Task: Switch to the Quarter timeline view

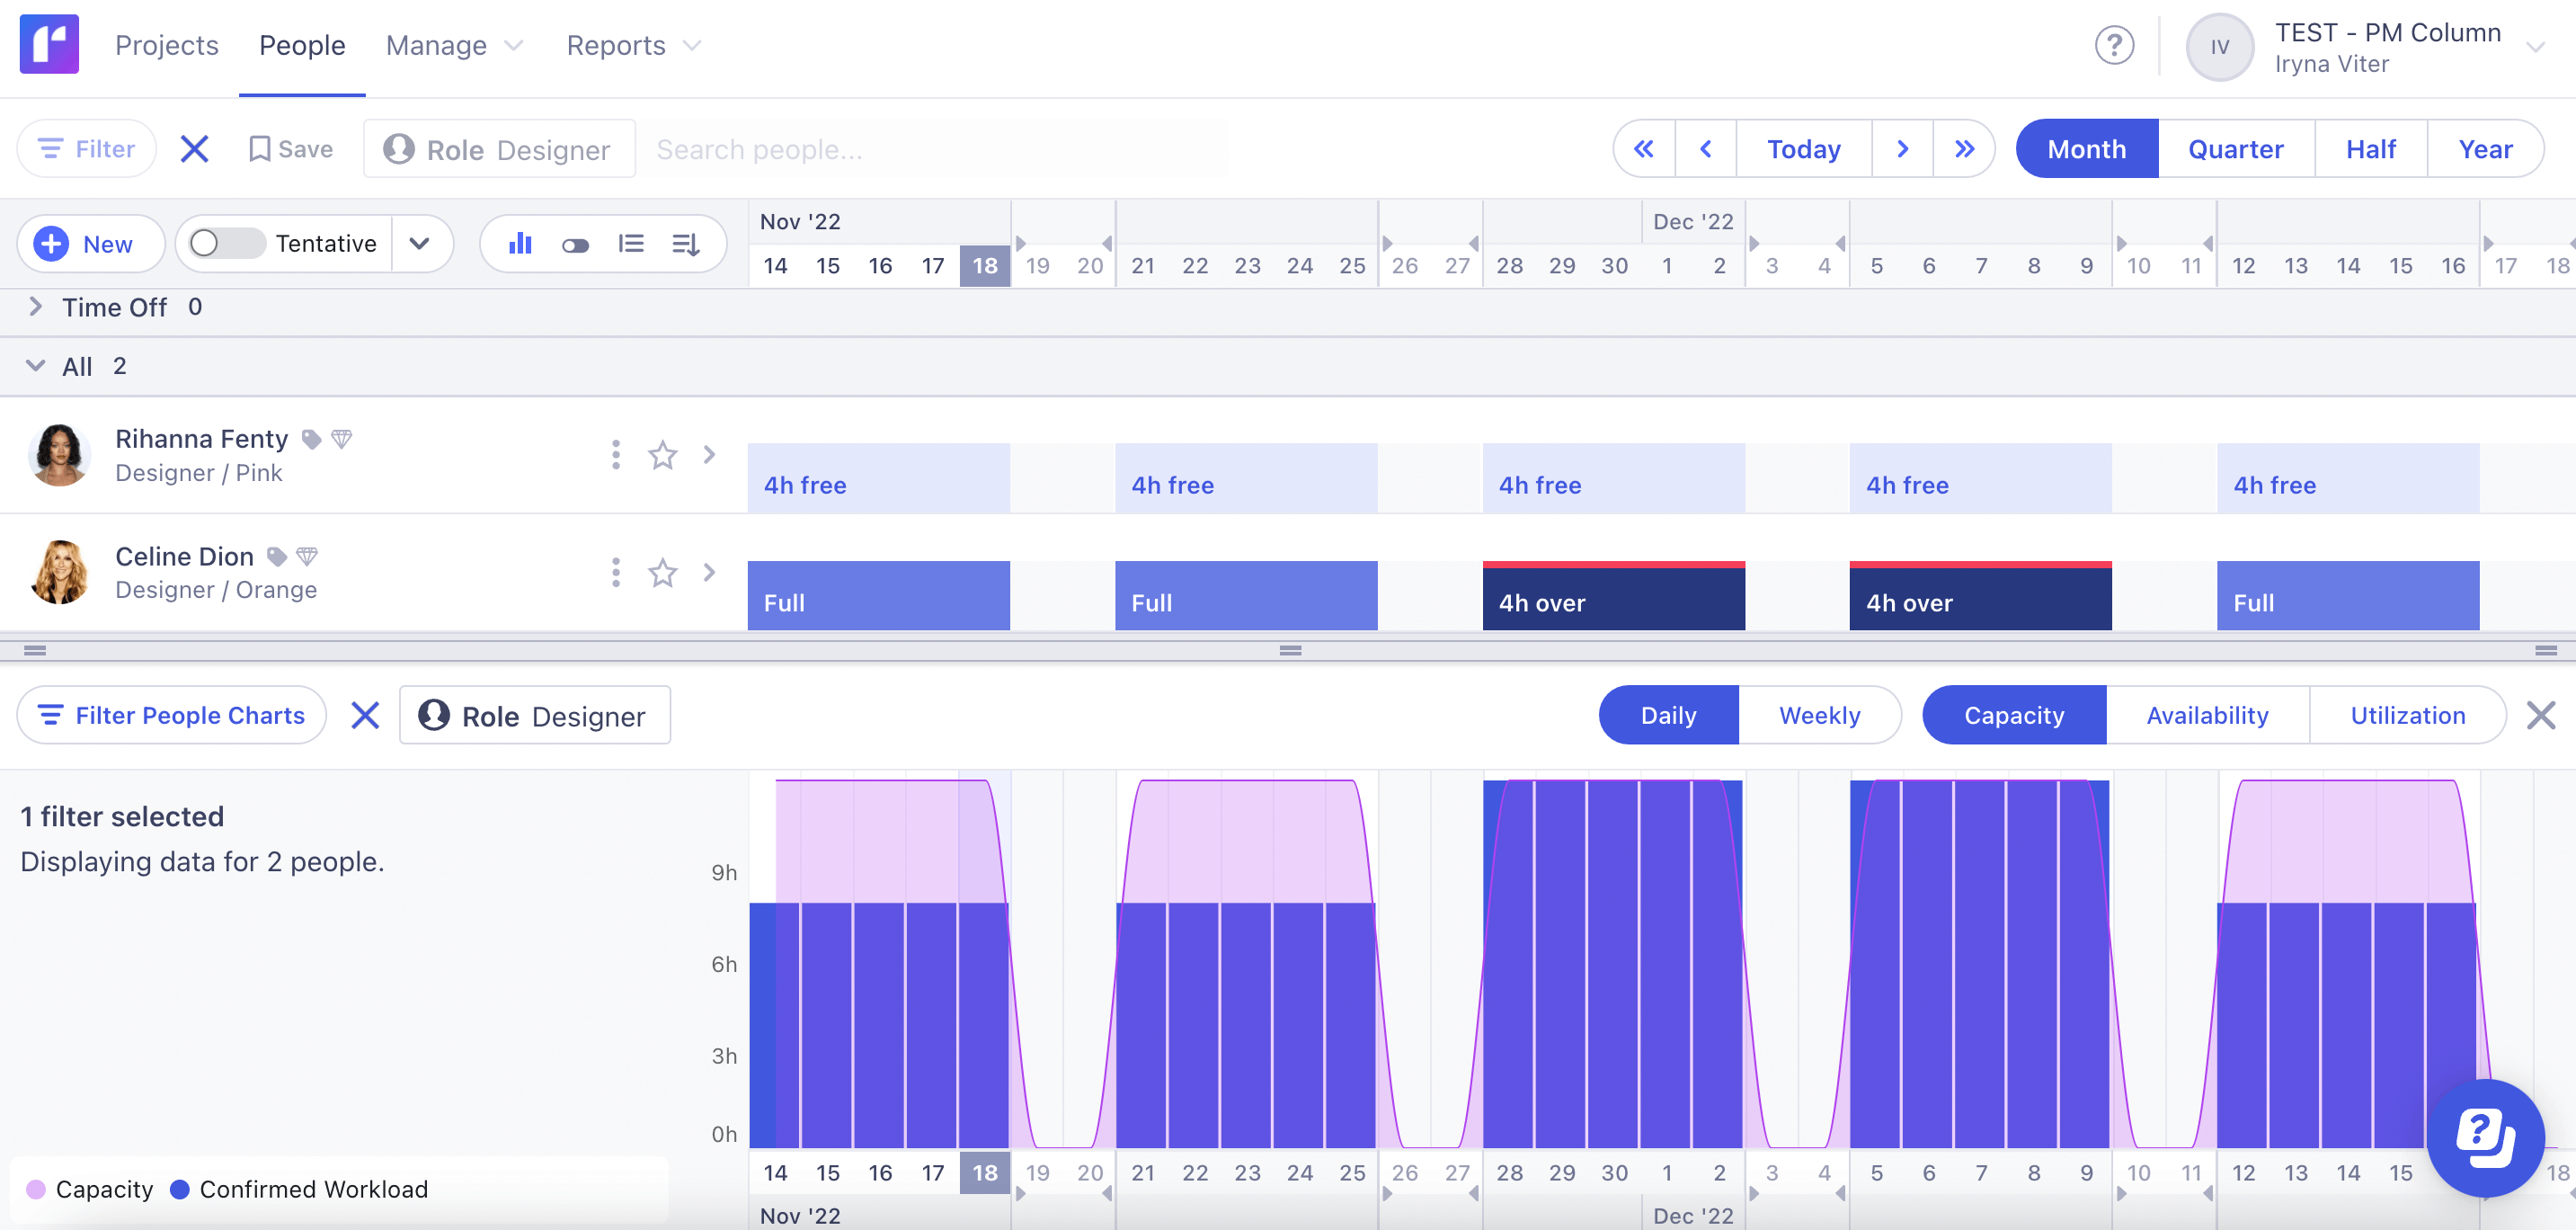Action: click(2236, 148)
